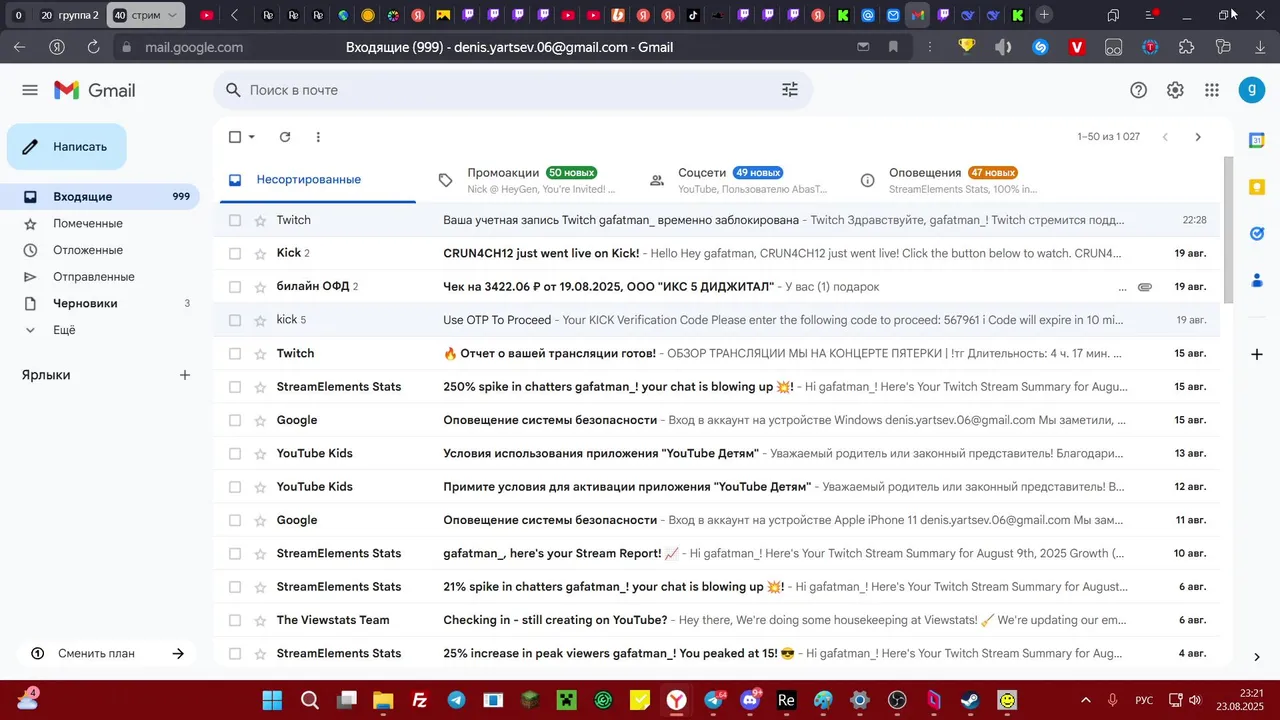Open the new browser tab plus button
This screenshot has height=720, width=1280.
[x=1044, y=15]
